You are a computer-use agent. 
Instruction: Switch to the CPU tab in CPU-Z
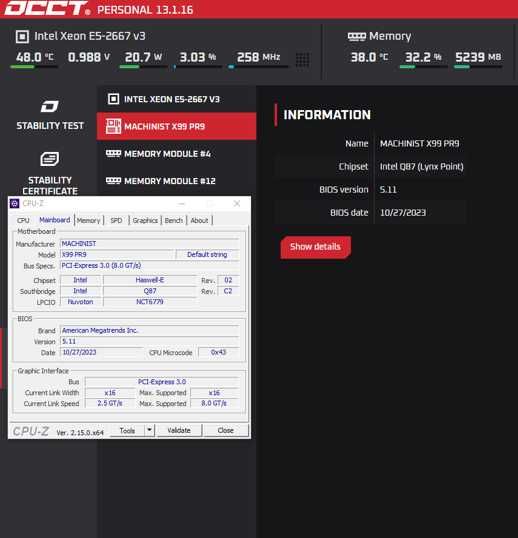click(23, 220)
